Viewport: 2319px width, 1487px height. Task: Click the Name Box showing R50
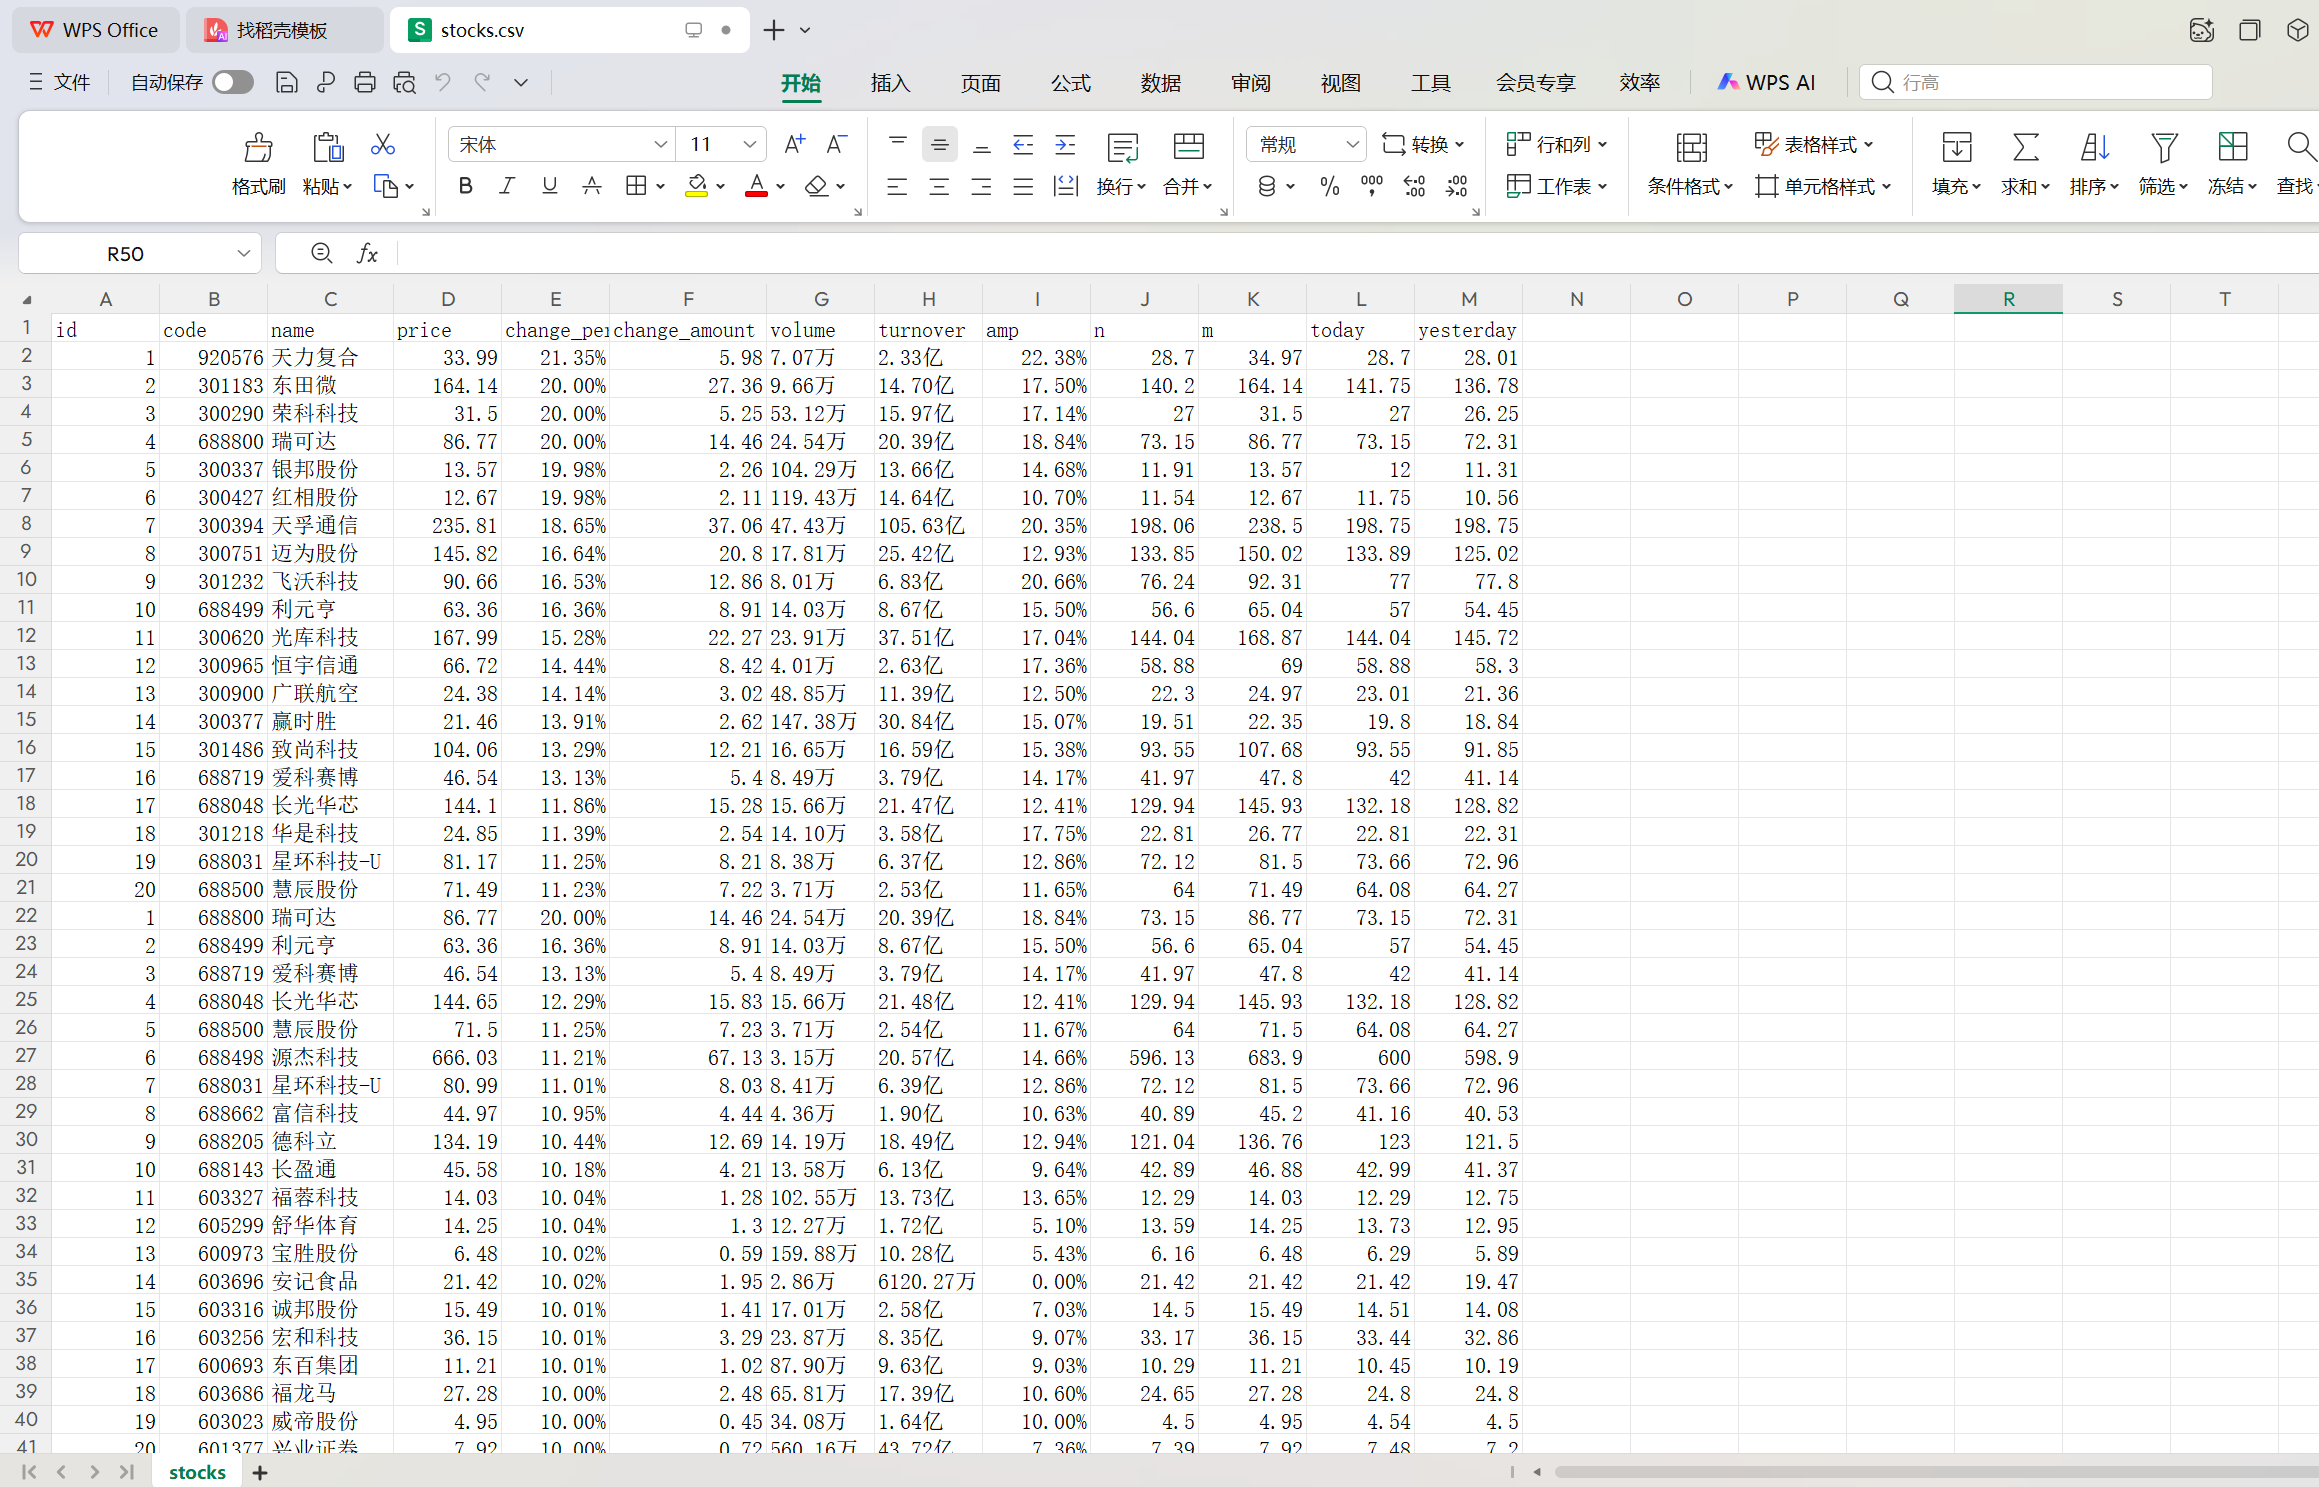pyautogui.click(x=126, y=254)
